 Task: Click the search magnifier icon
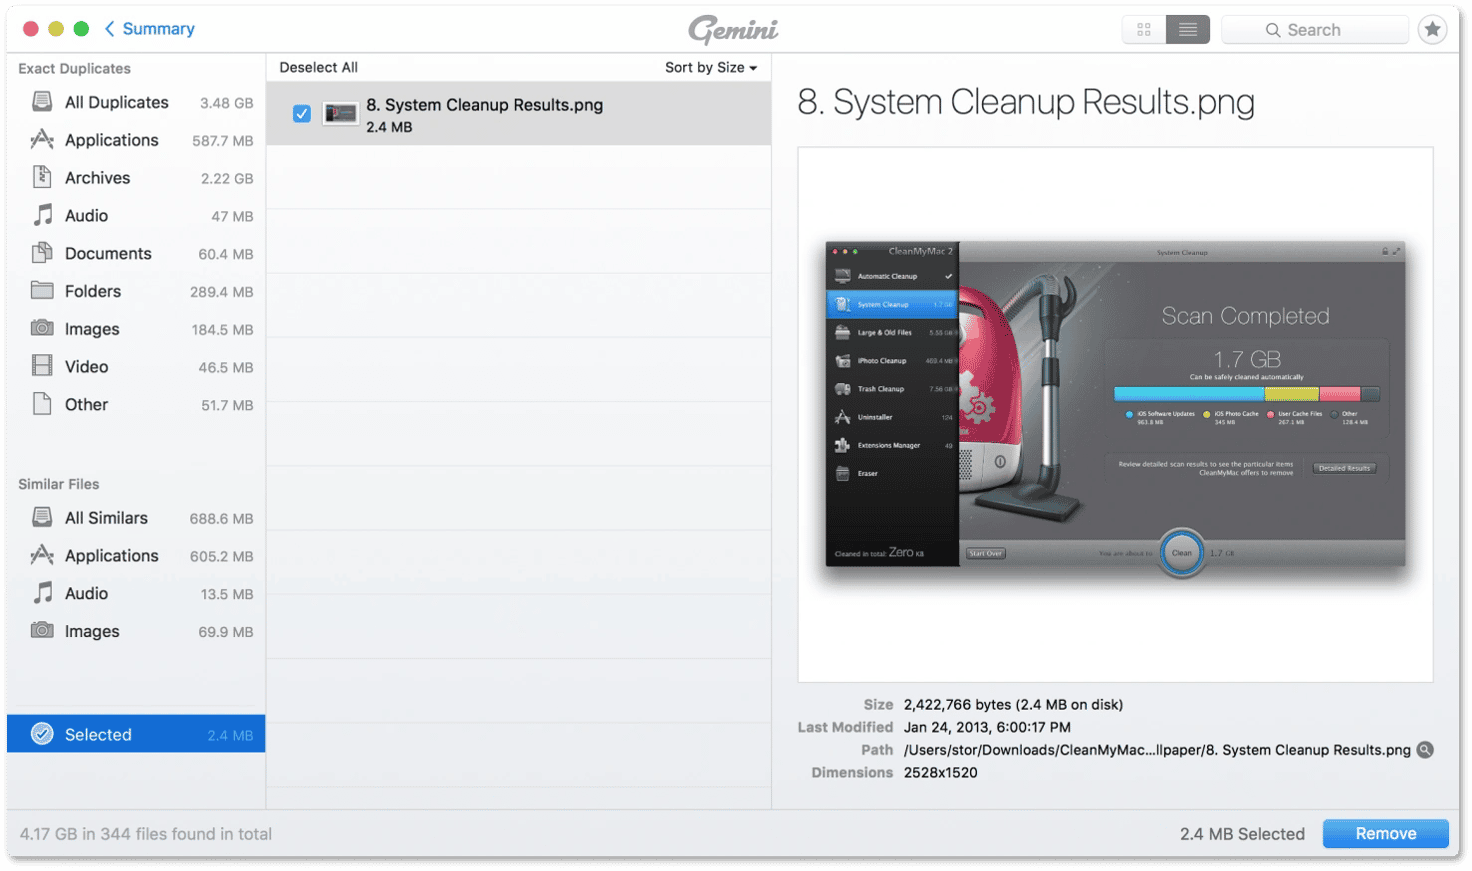click(1273, 30)
